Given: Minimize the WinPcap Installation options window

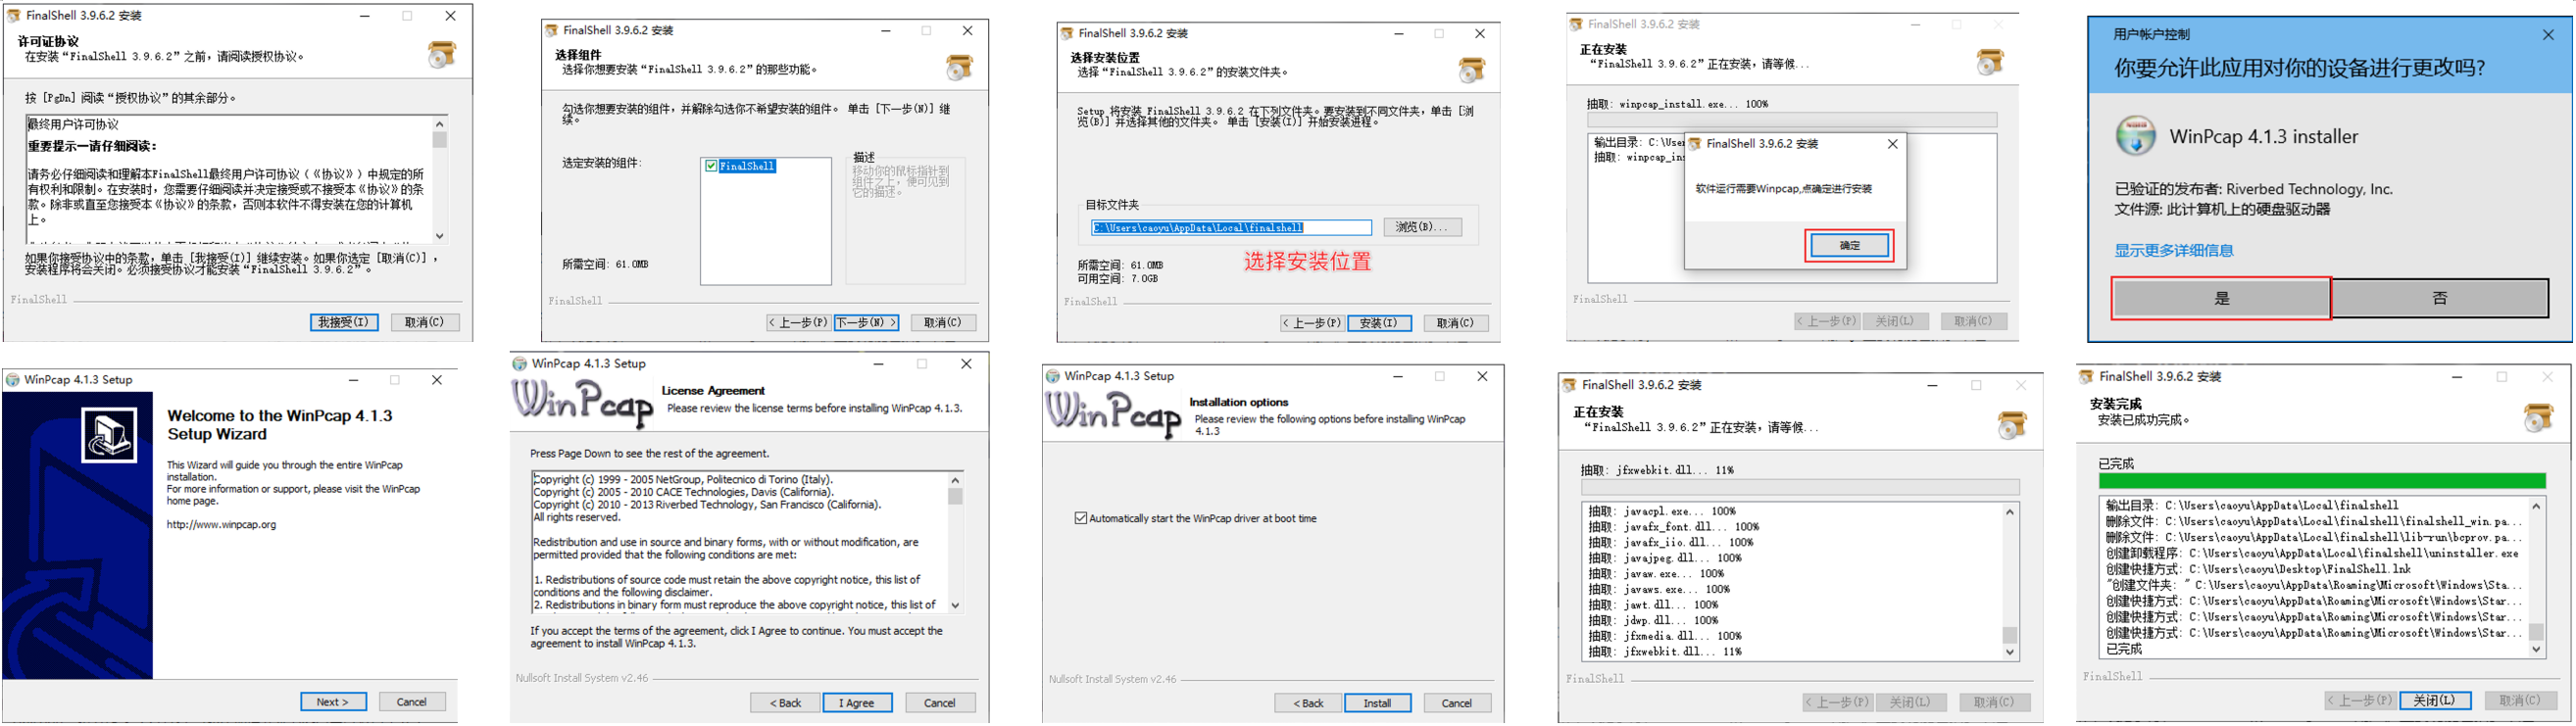Looking at the screenshot, I should point(1398,376).
